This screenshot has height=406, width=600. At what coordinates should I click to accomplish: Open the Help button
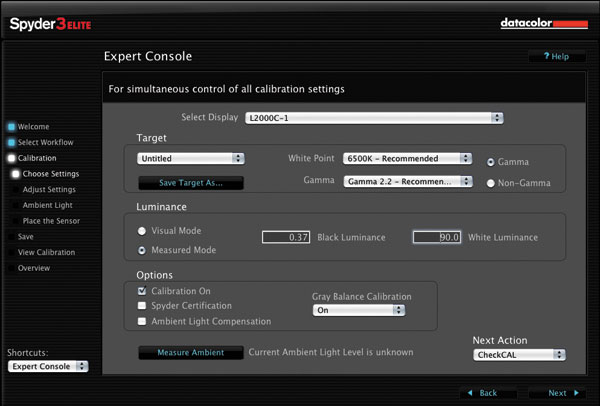coord(557,56)
